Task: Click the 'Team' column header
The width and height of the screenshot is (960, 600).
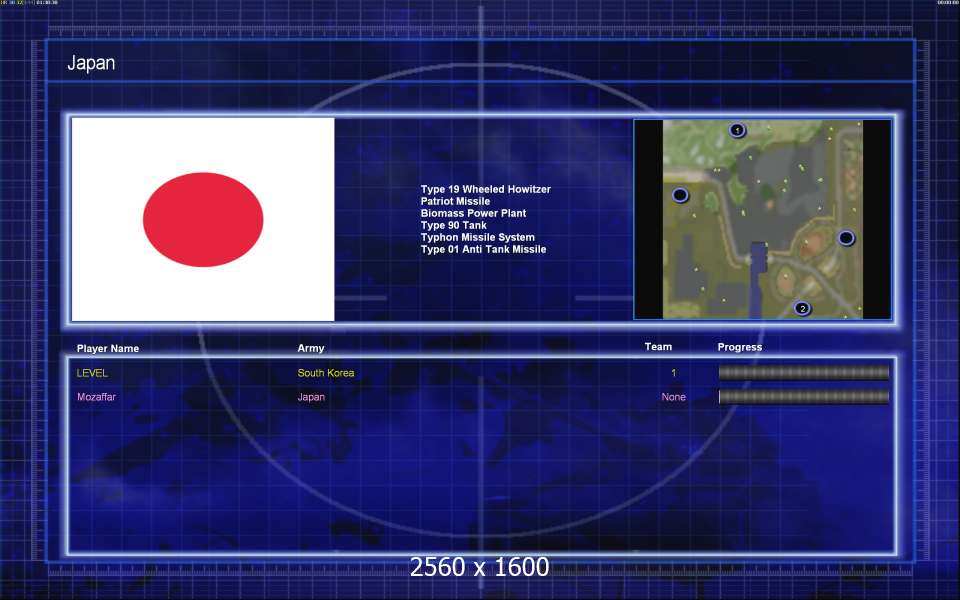Action: pos(658,347)
